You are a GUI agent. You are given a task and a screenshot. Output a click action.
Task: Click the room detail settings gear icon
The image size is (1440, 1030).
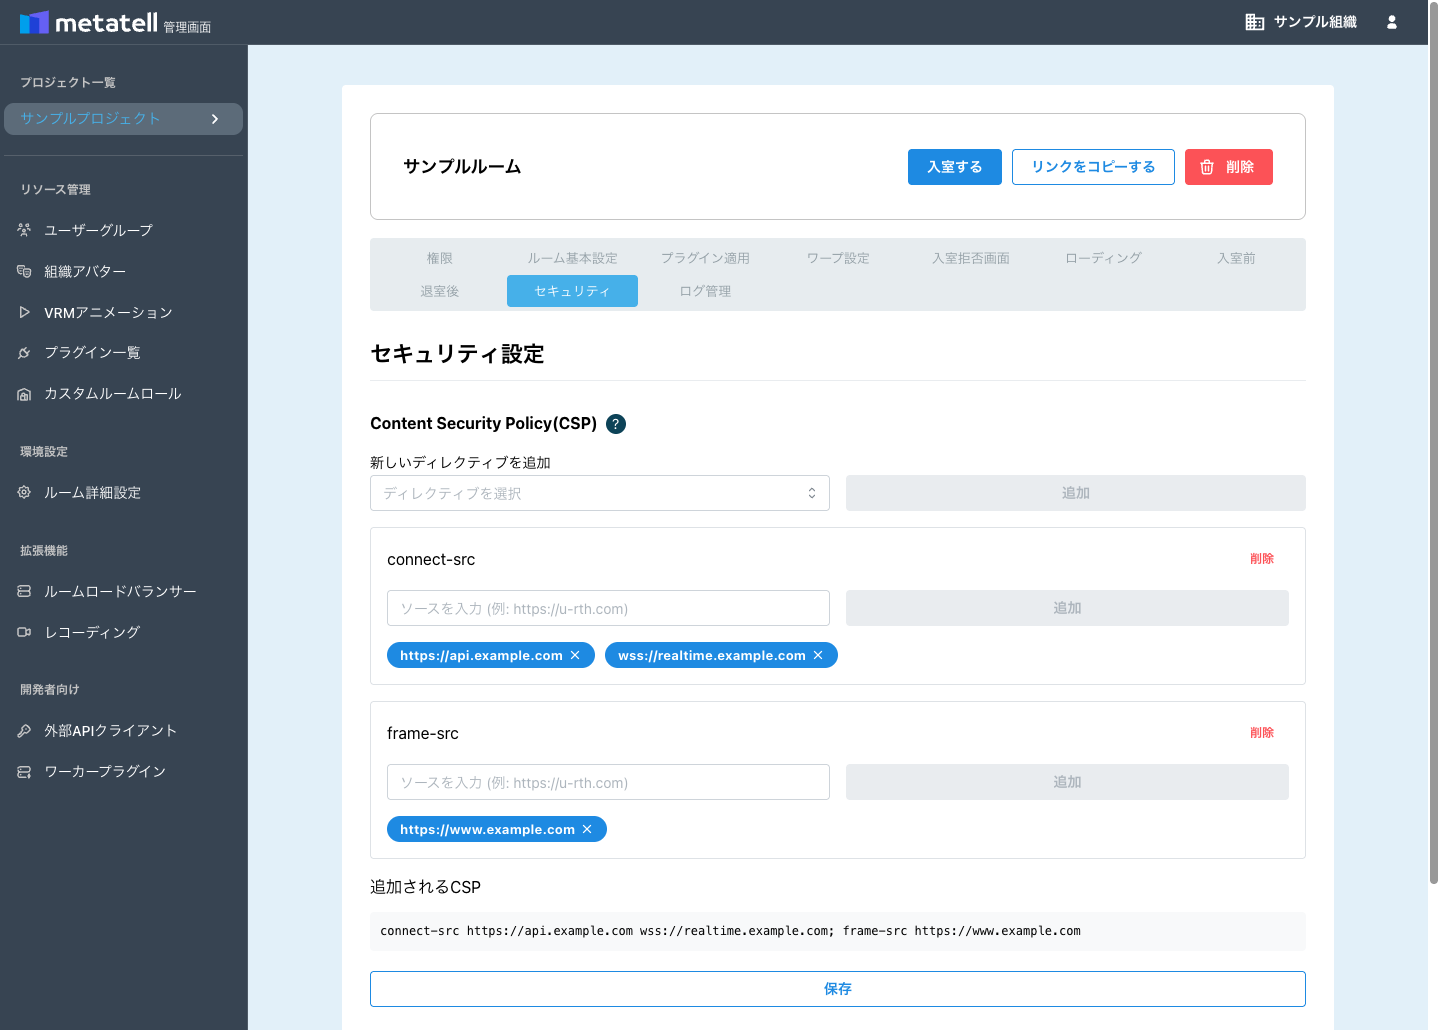click(24, 492)
